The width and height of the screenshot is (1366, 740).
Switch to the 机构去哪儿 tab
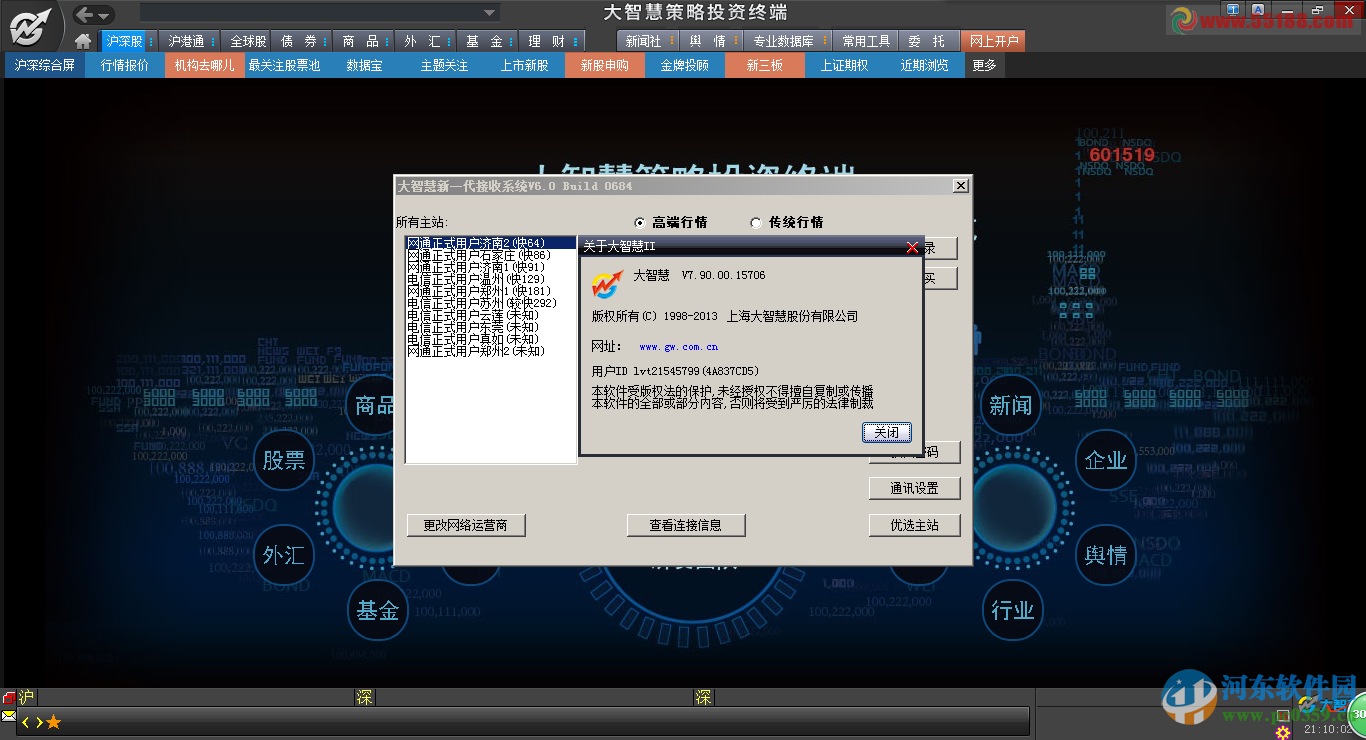click(x=205, y=65)
